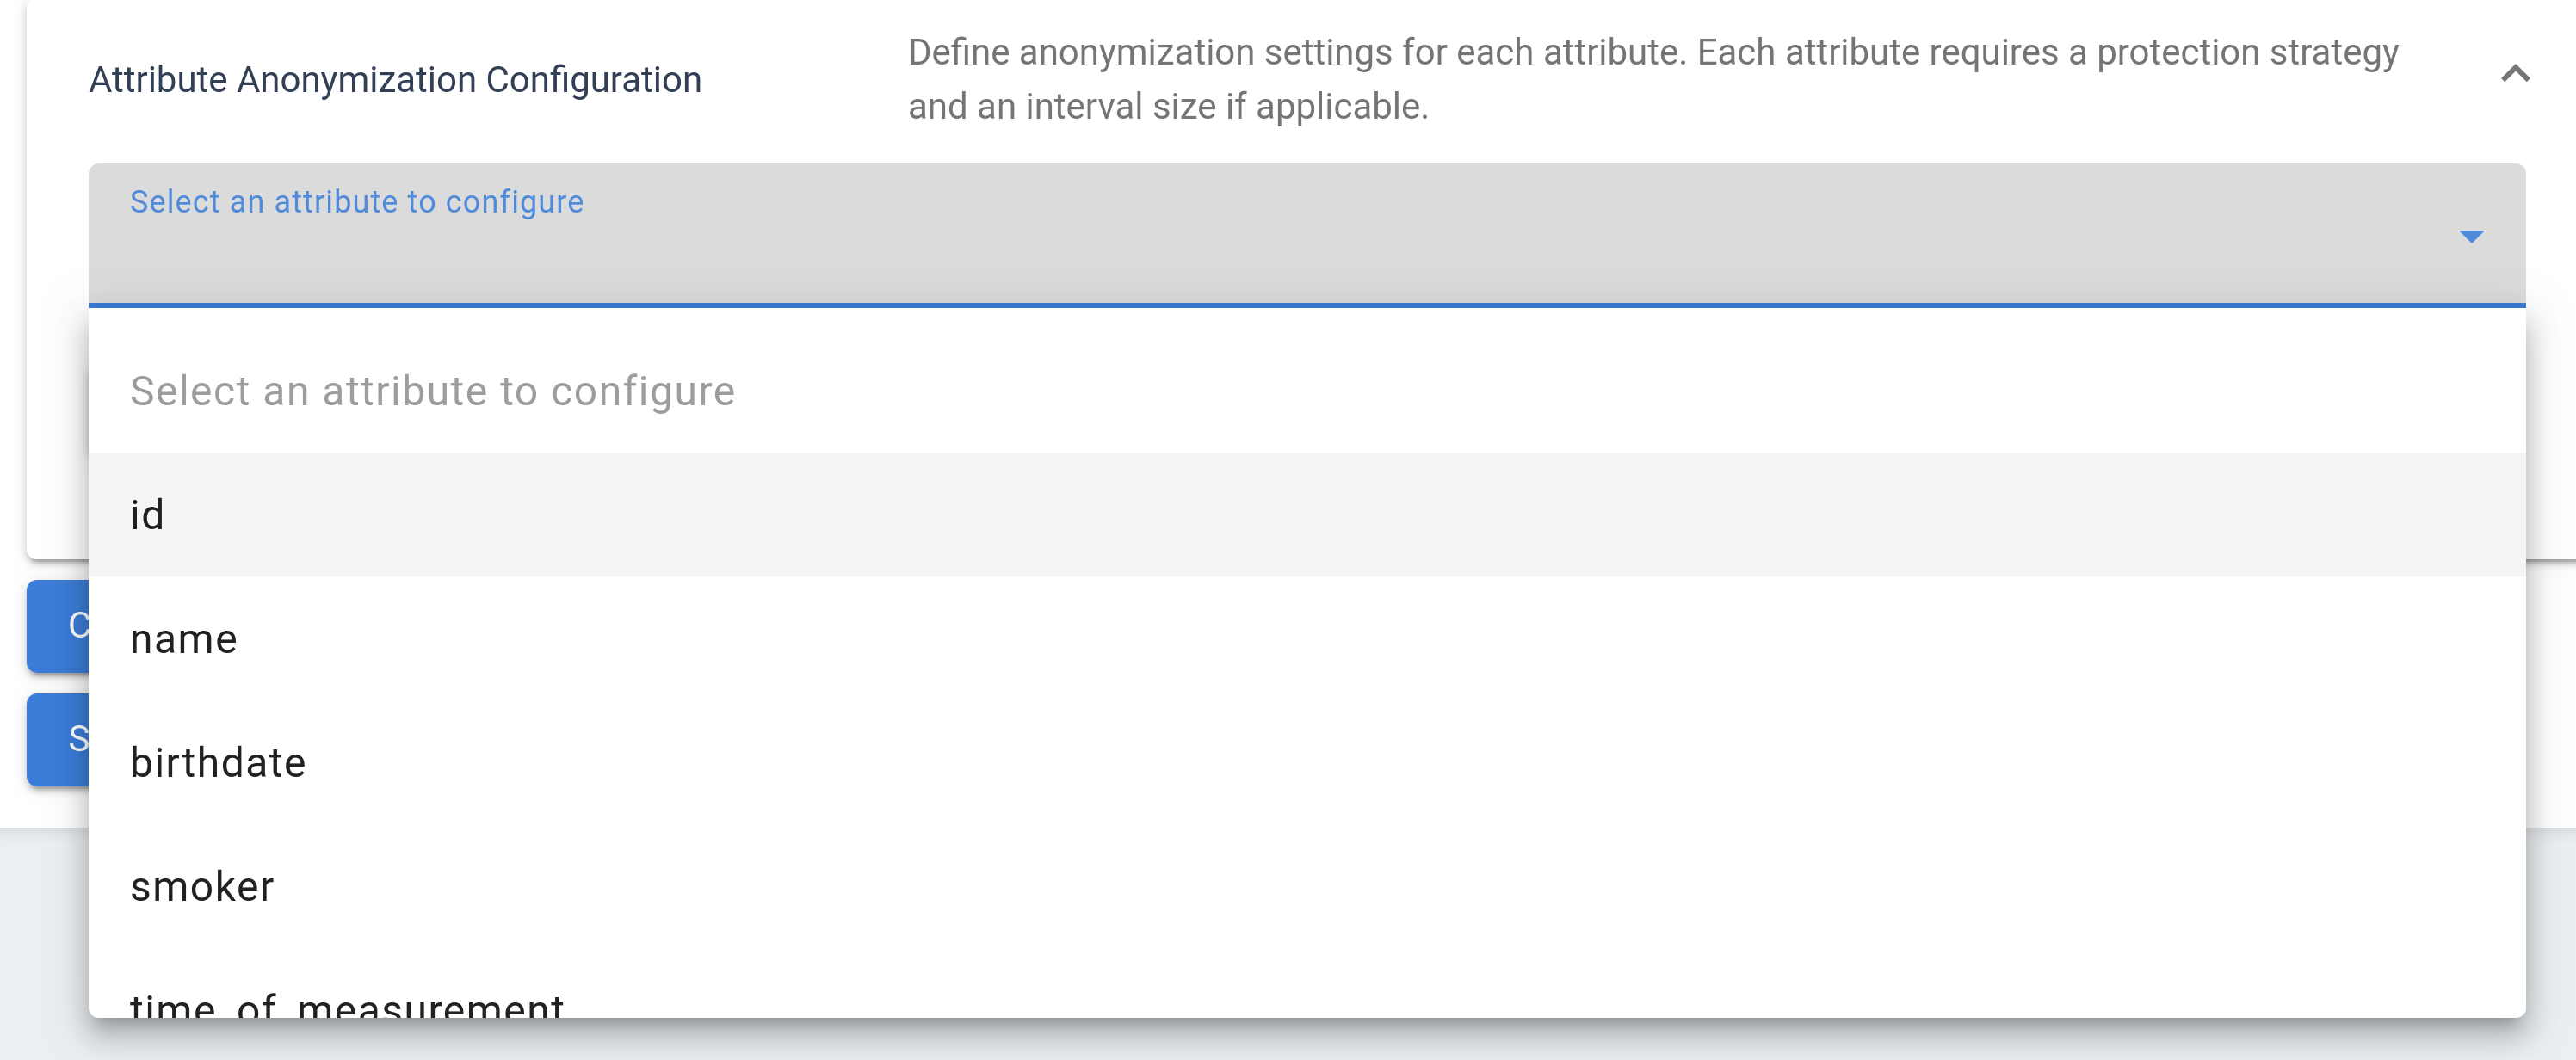Choose the 'name' attribute option
Image resolution: width=2576 pixels, height=1060 pixels.
(x=1306, y=639)
